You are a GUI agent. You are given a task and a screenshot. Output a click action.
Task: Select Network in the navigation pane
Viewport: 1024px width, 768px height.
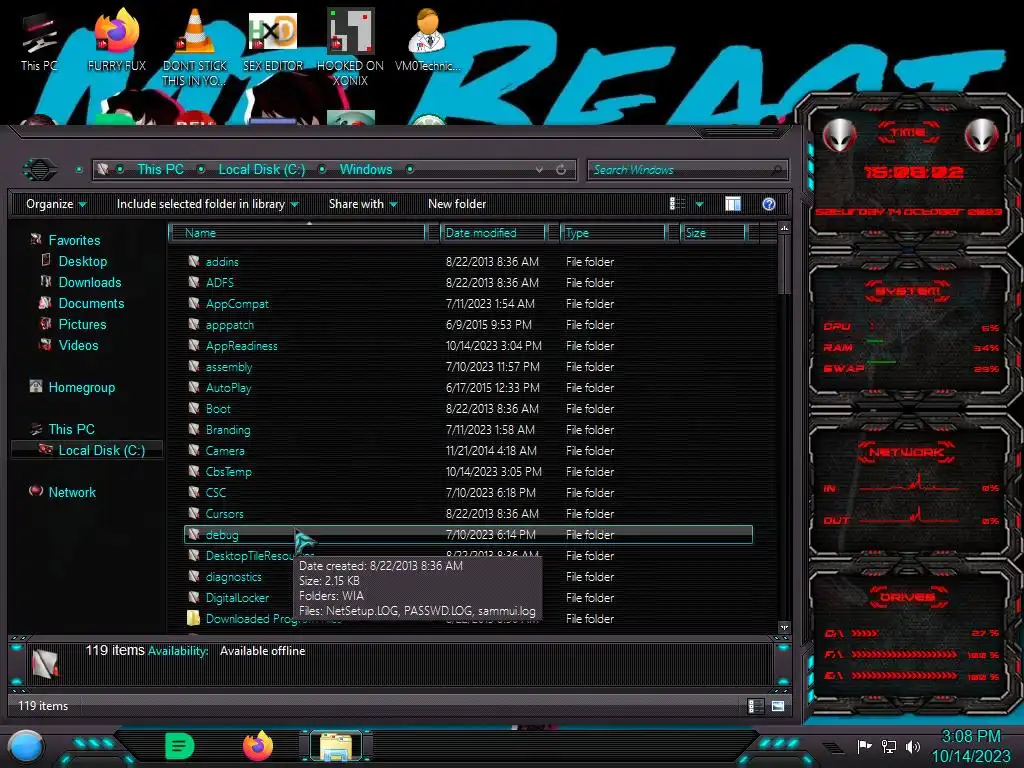(x=63, y=492)
